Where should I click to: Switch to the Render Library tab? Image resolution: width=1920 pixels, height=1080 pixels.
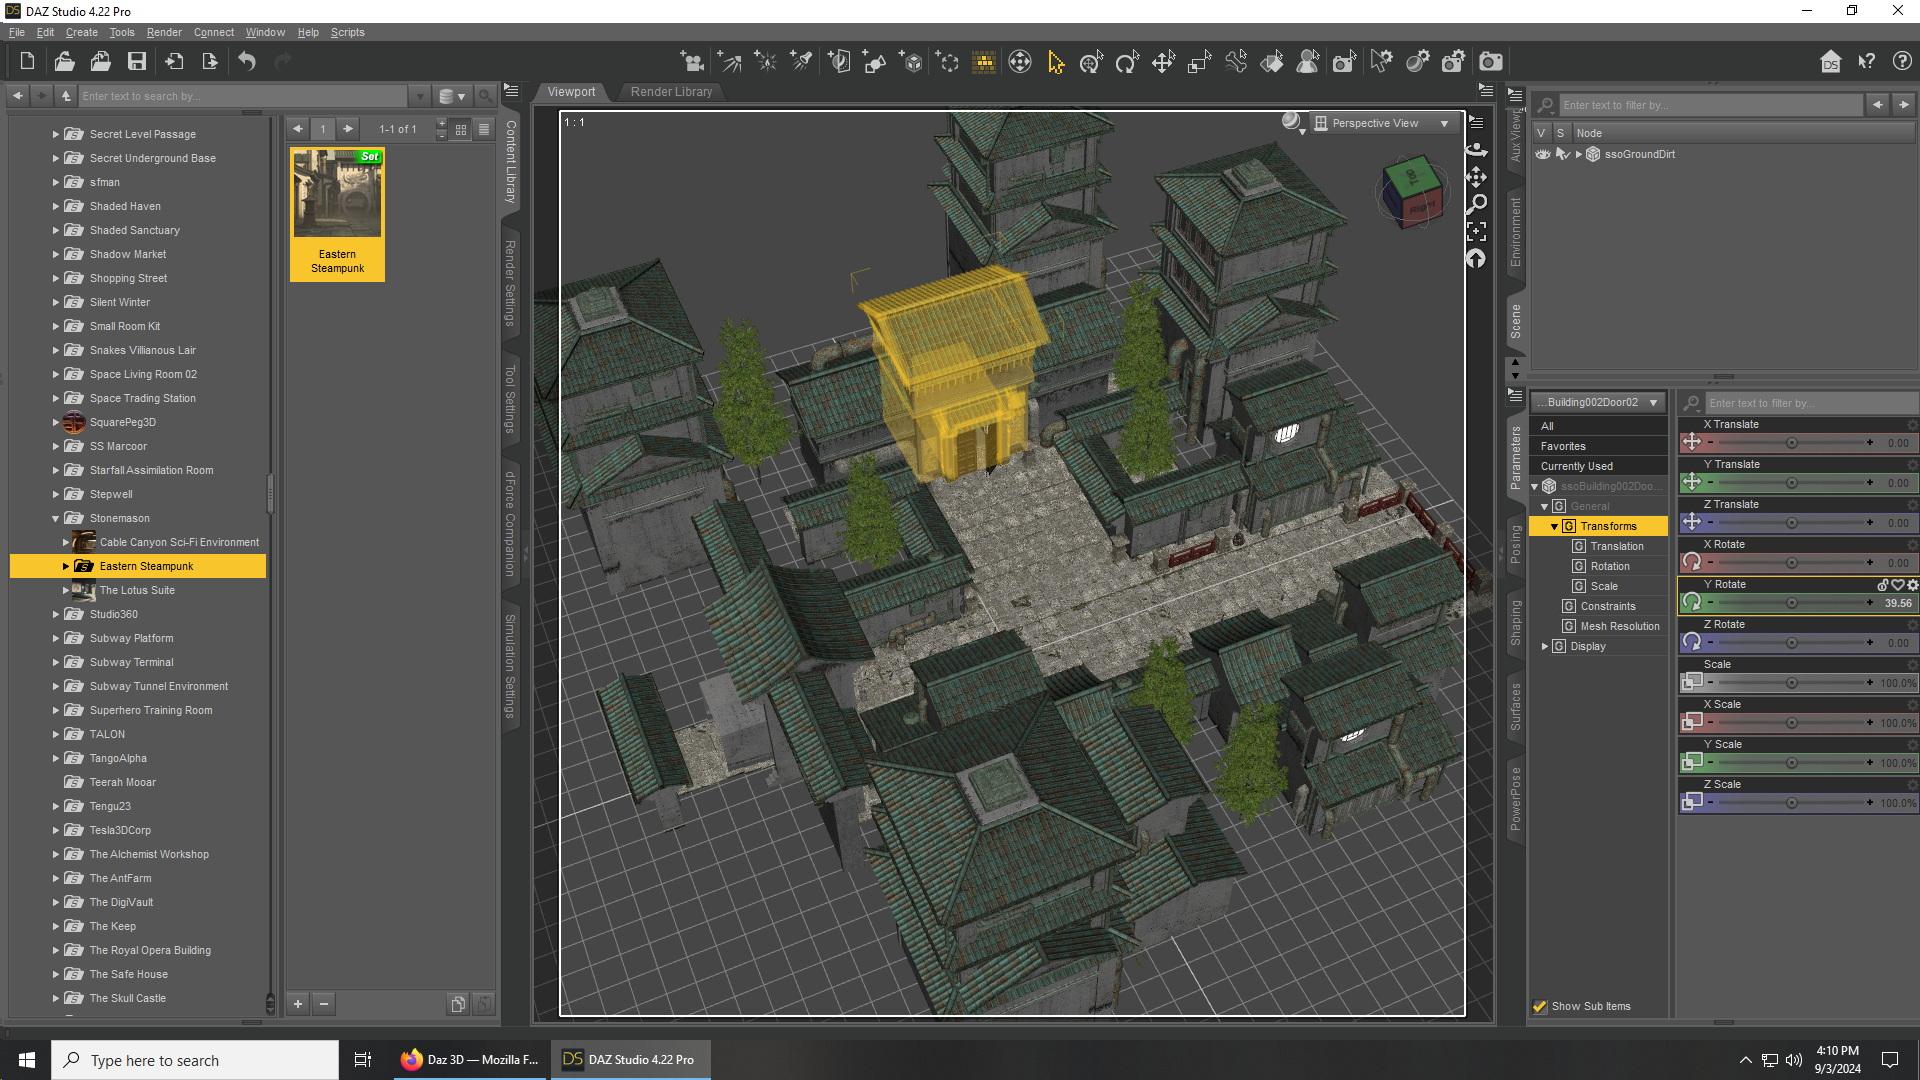tap(671, 91)
